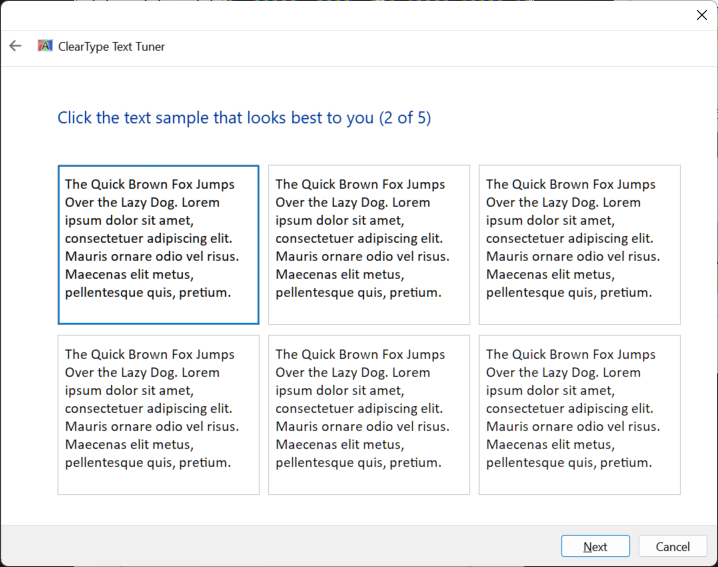Click "Maecenas elit metus," in top-right sample

click(x=548, y=274)
